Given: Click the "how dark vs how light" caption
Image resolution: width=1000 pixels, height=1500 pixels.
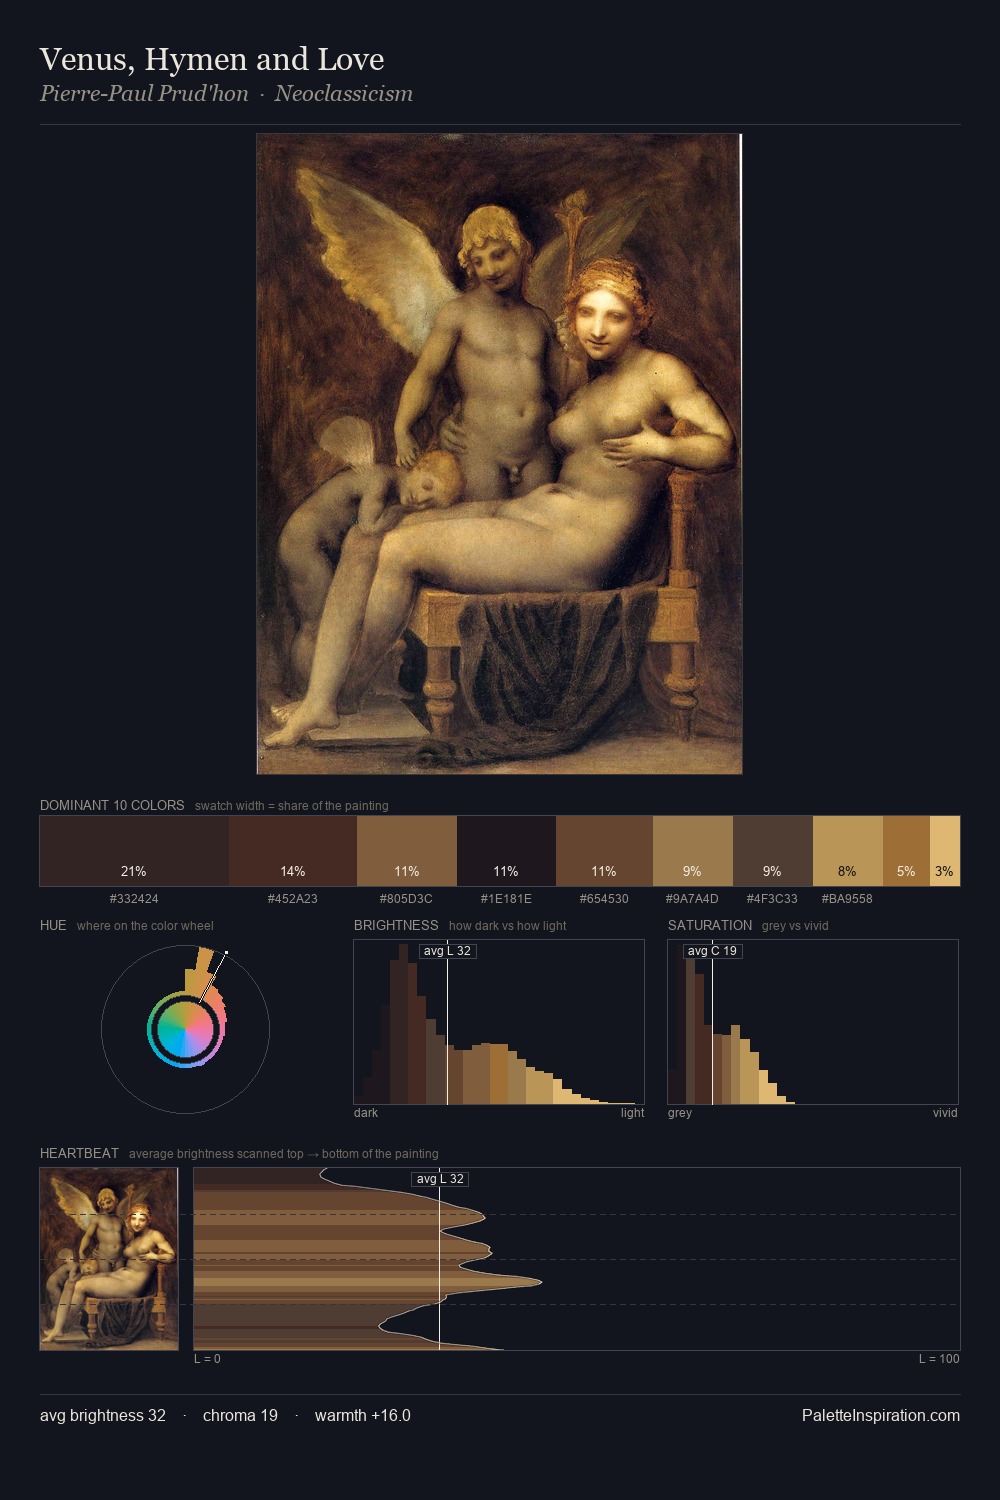Looking at the screenshot, I should (507, 926).
